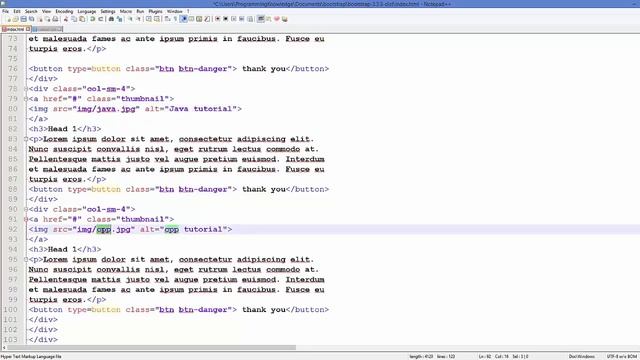Click the Copy toolbar icon

click(x=74, y=19)
